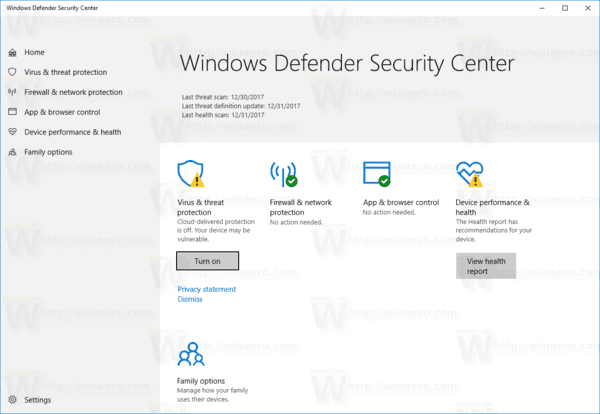Click 'No action needed' under App & browser tile

(389, 212)
